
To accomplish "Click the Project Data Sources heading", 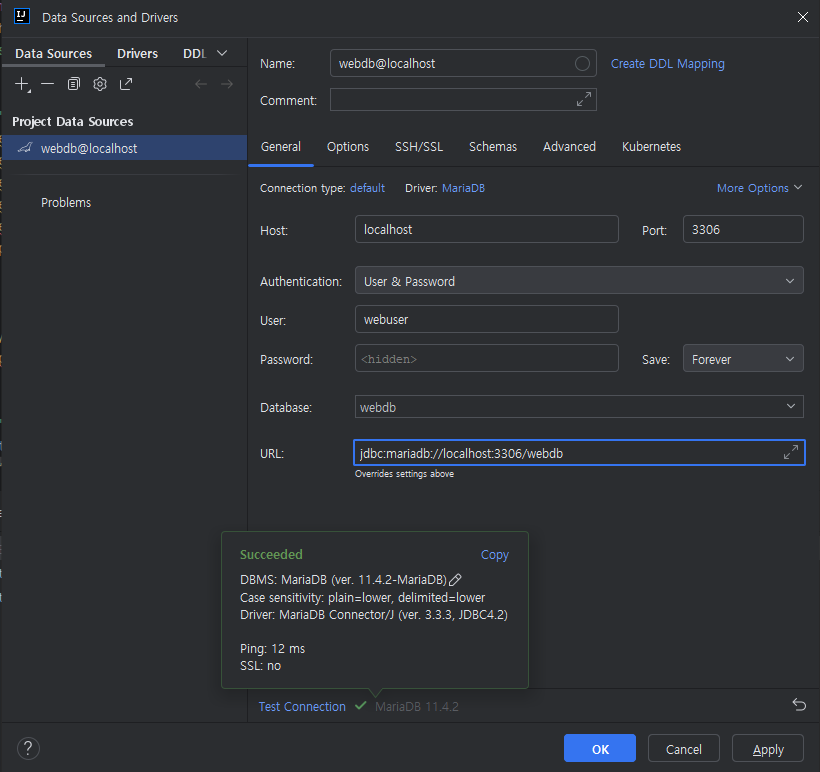I will click(x=73, y=121).
